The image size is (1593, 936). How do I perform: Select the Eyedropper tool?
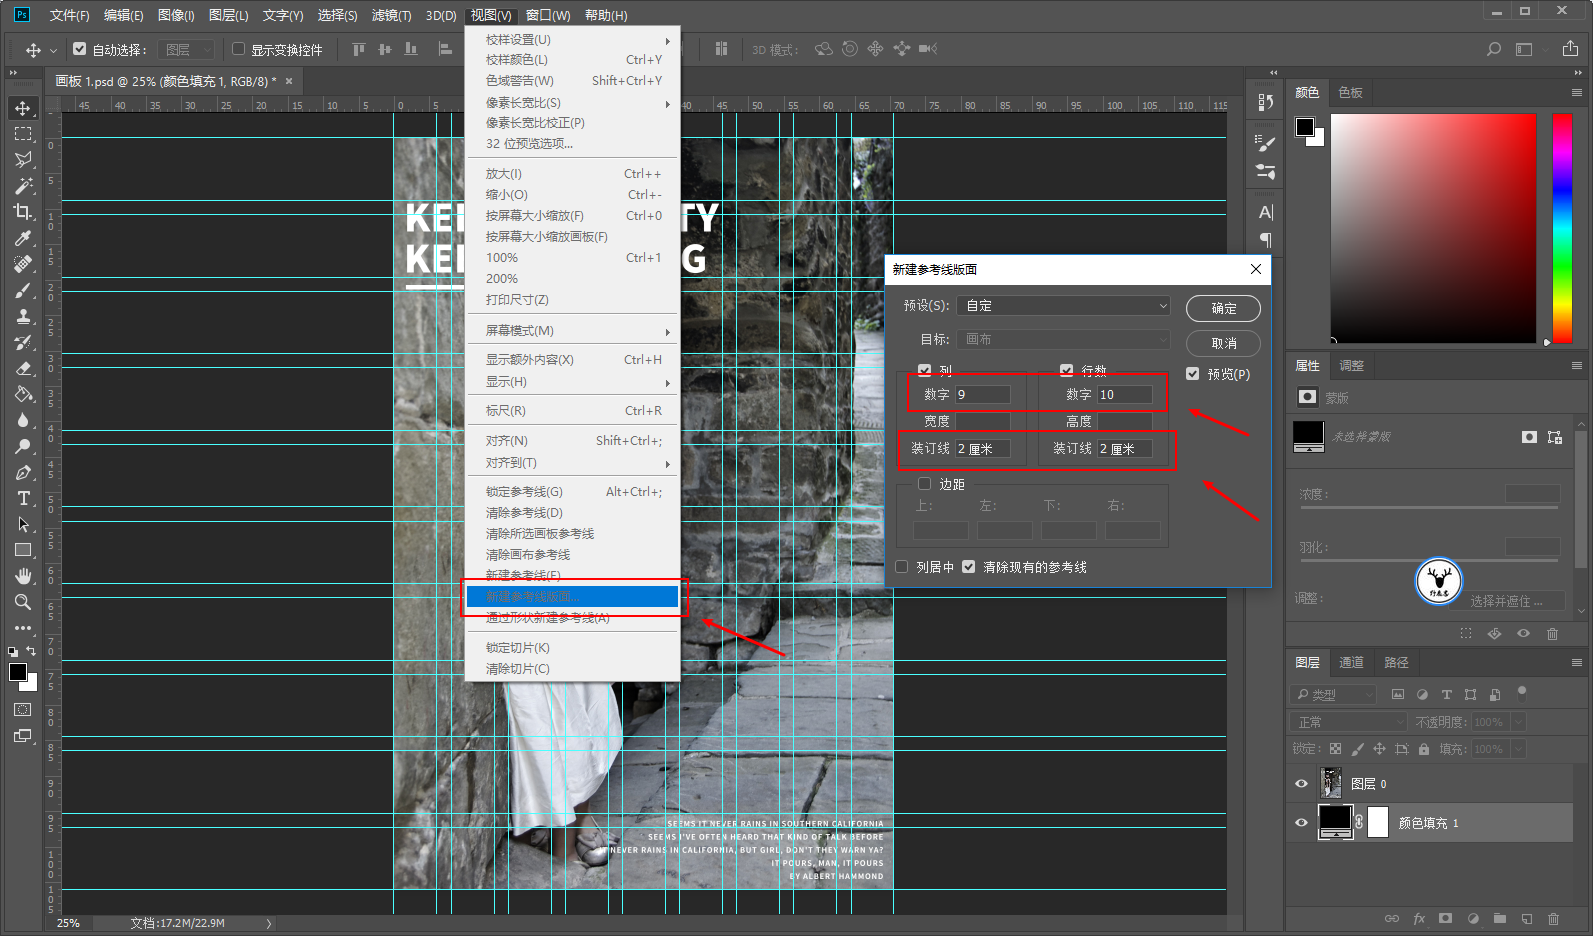click(23, 238)
